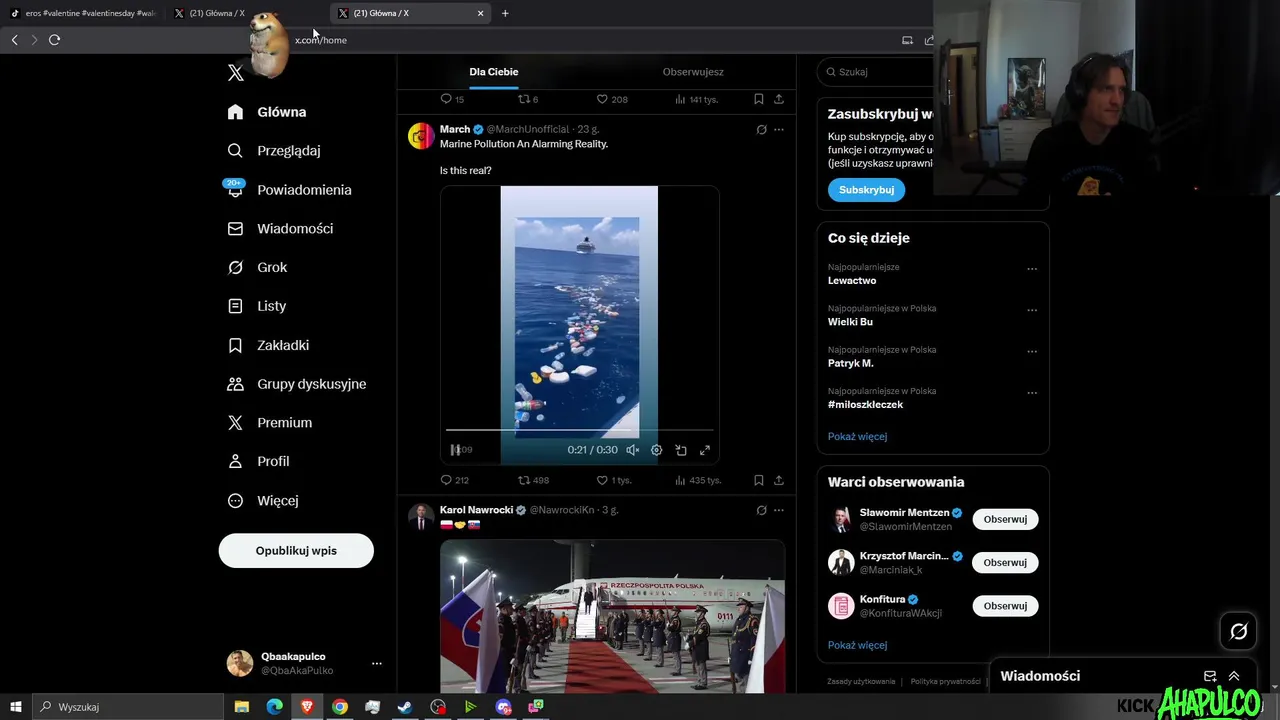
Task: Open Zakładki bookmarks
Action: 268,345
